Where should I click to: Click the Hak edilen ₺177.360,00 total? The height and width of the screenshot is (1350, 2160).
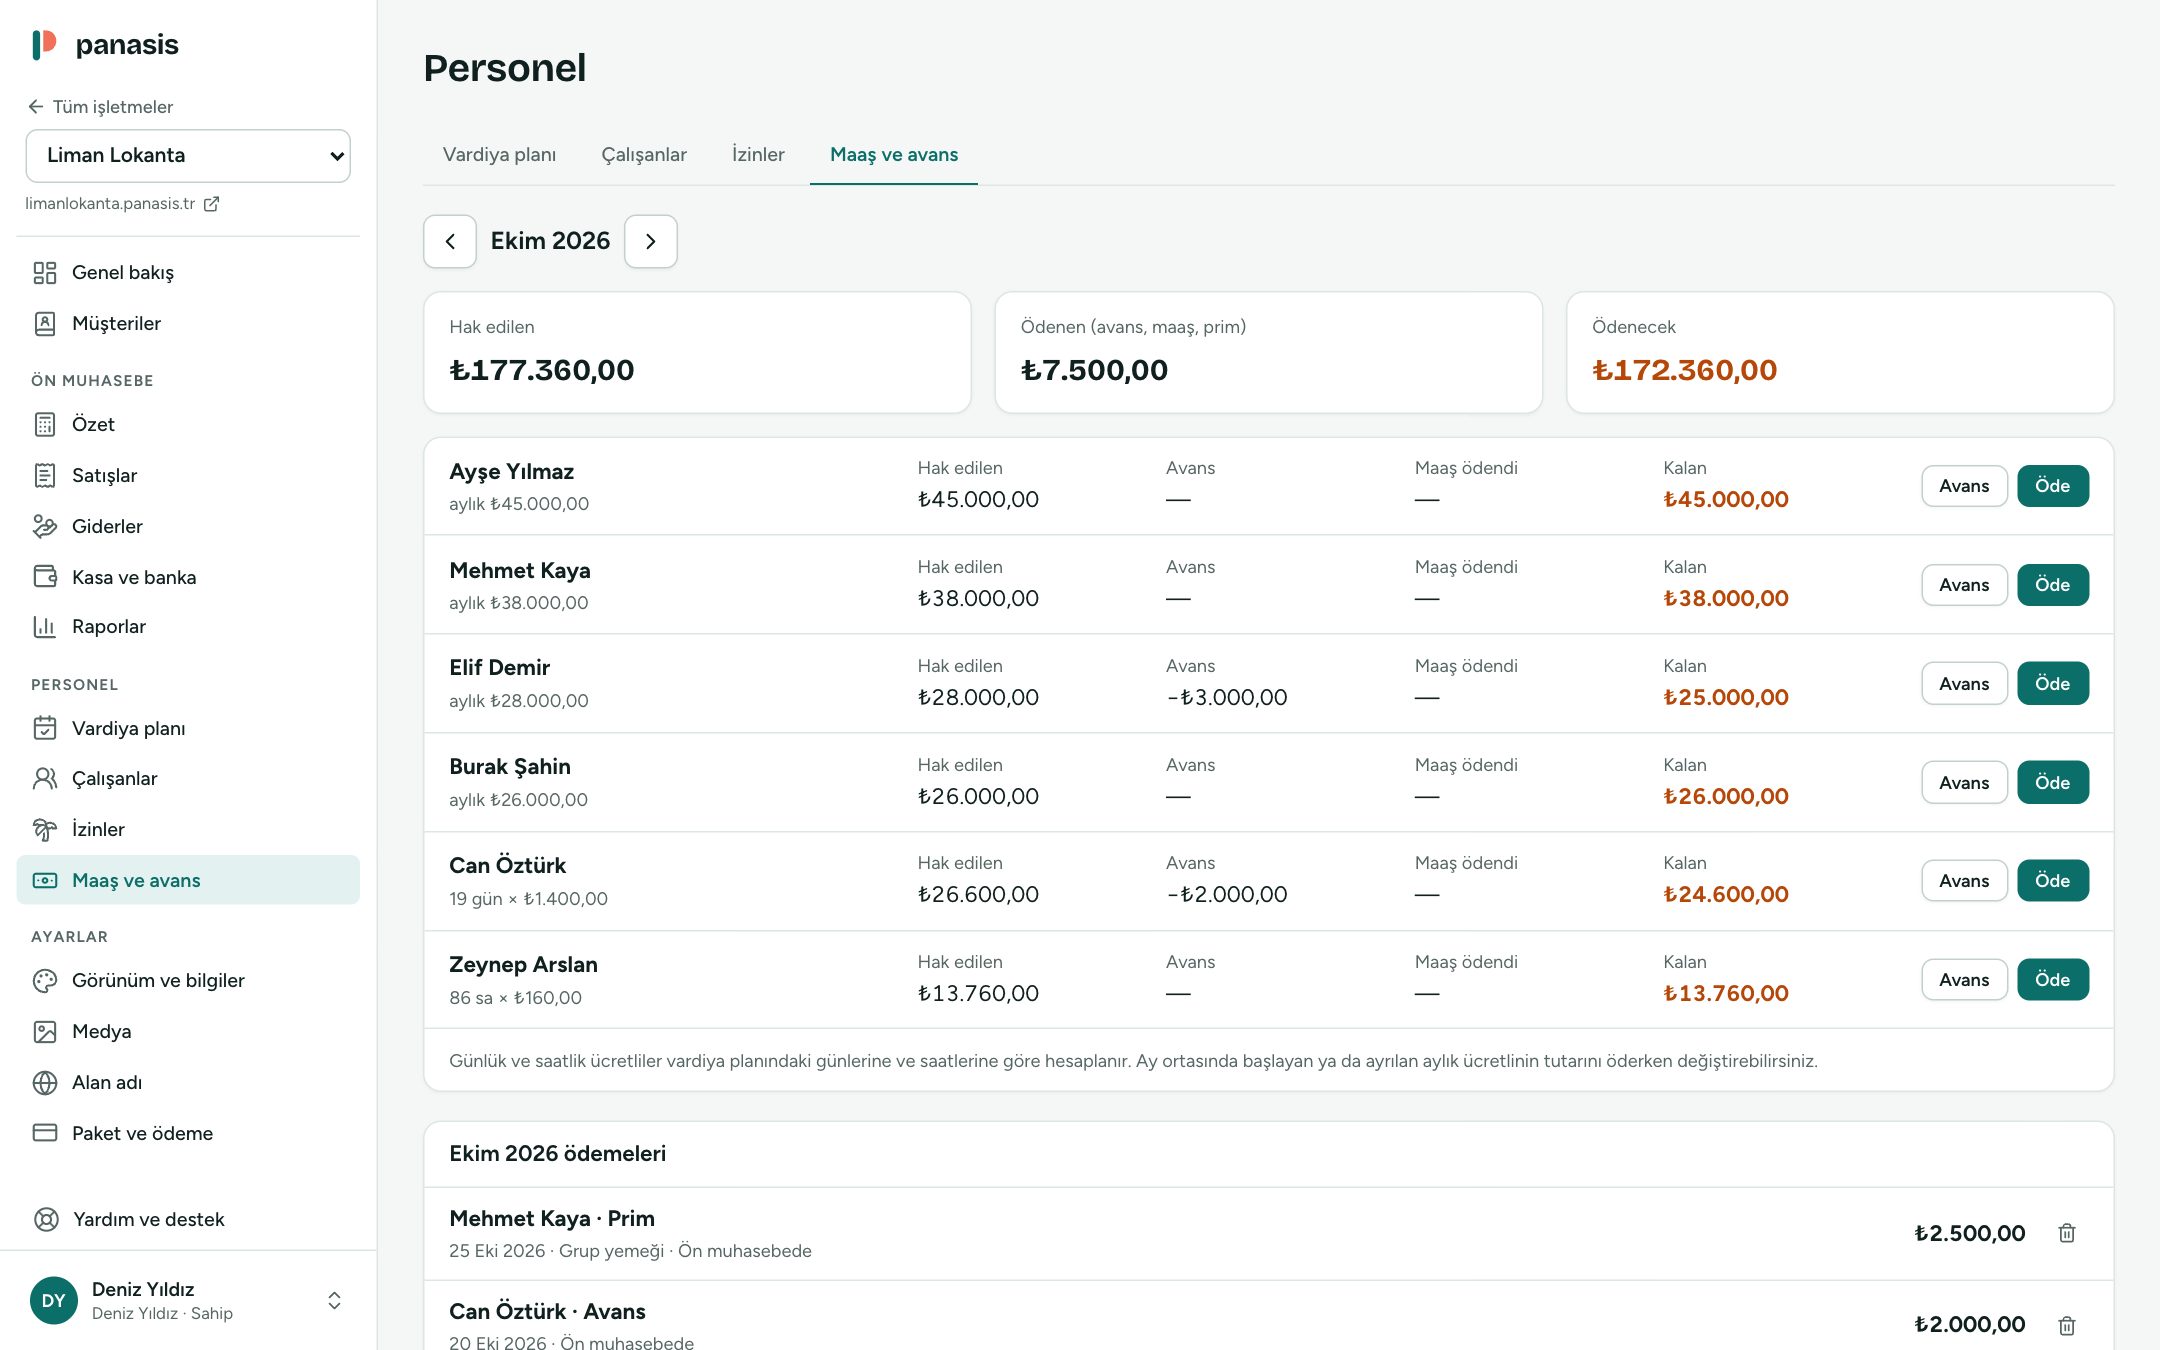[542, 370]
